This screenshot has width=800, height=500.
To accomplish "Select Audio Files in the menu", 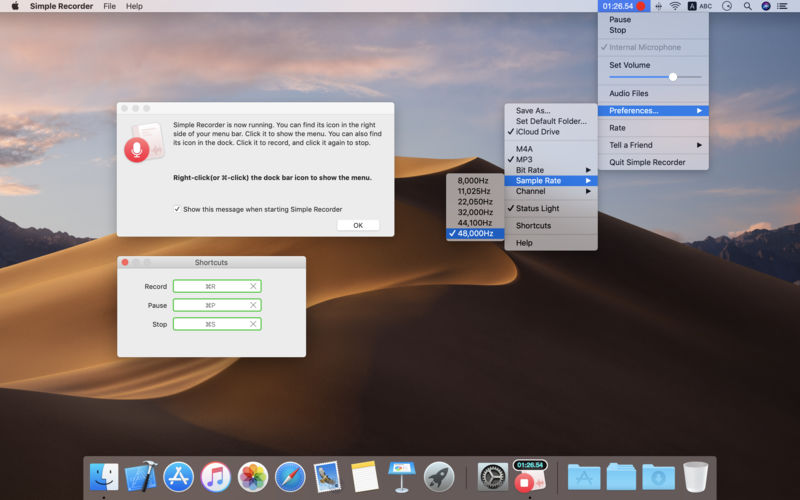I will [629, 93].
